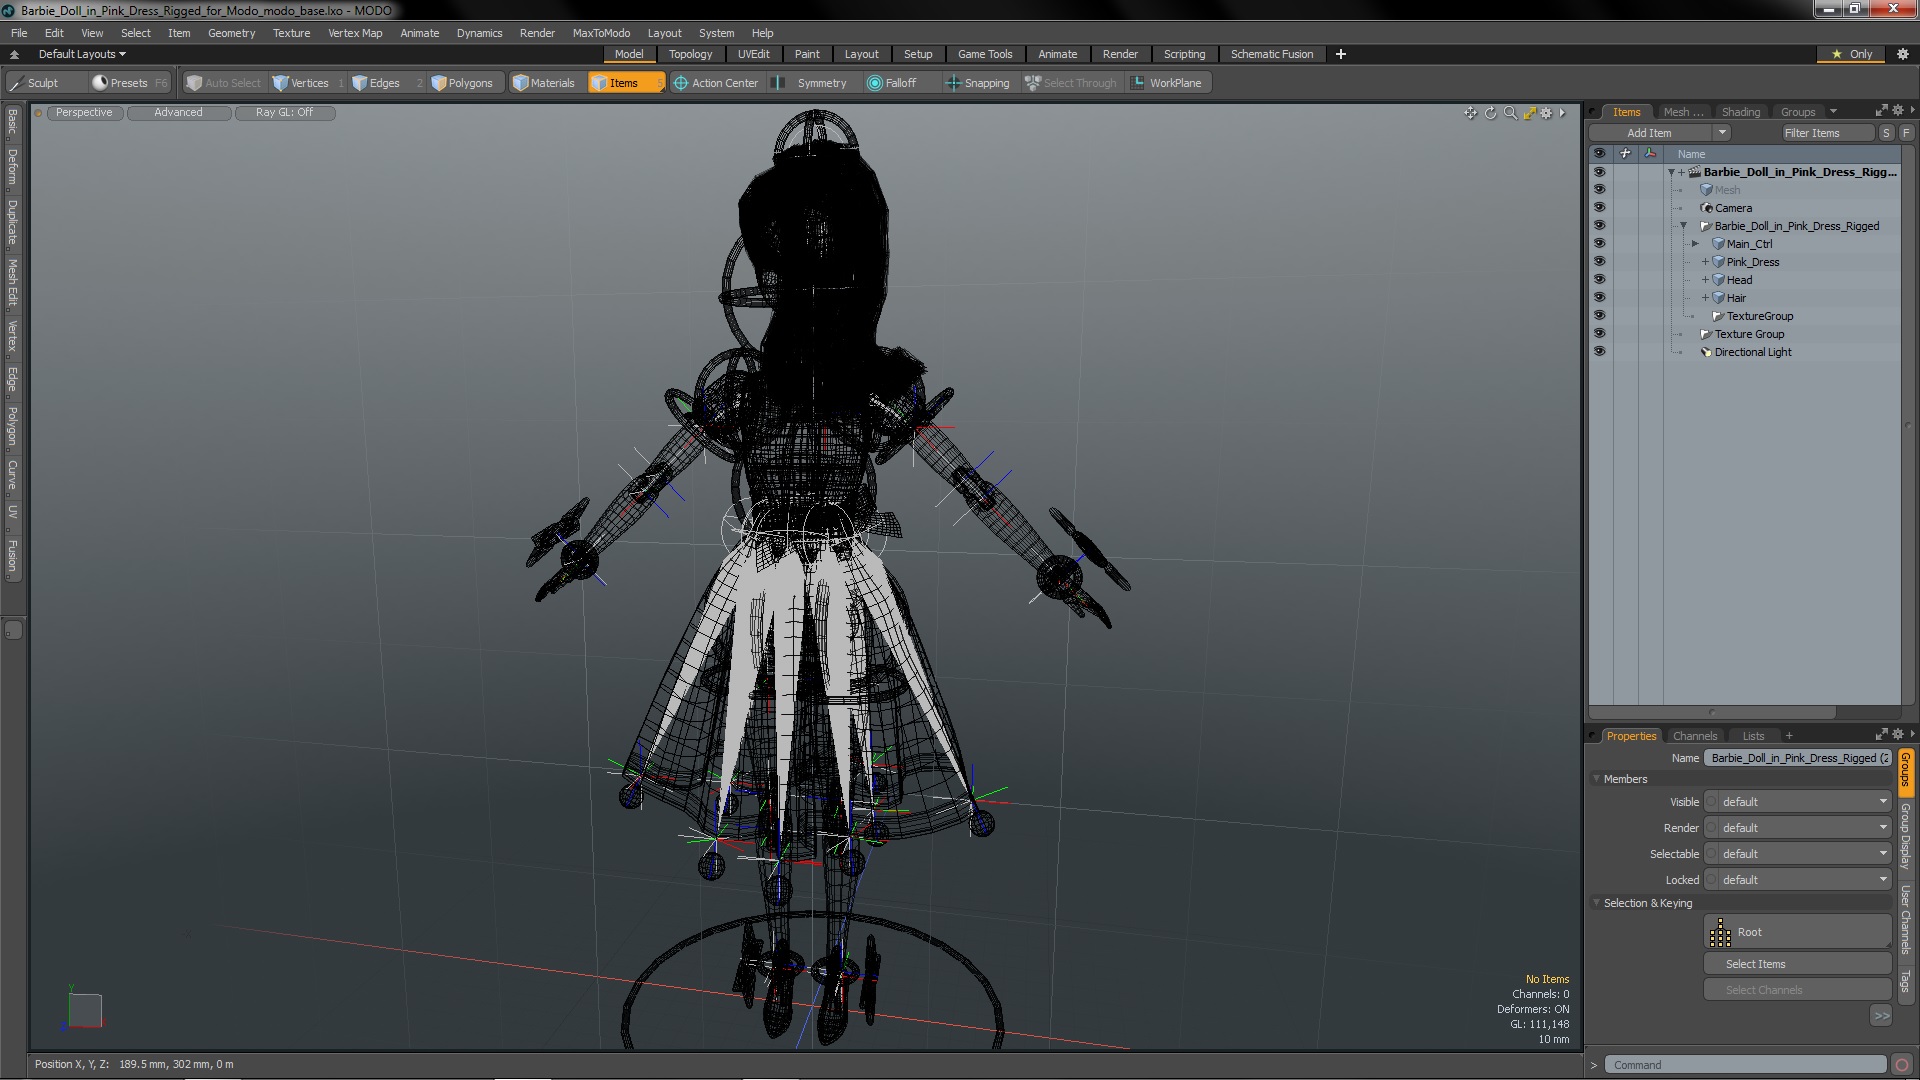Screen dimensions: 1920x1080
Task: Click the double-arrow more button in Properties
Action: coord(1881,1016)
